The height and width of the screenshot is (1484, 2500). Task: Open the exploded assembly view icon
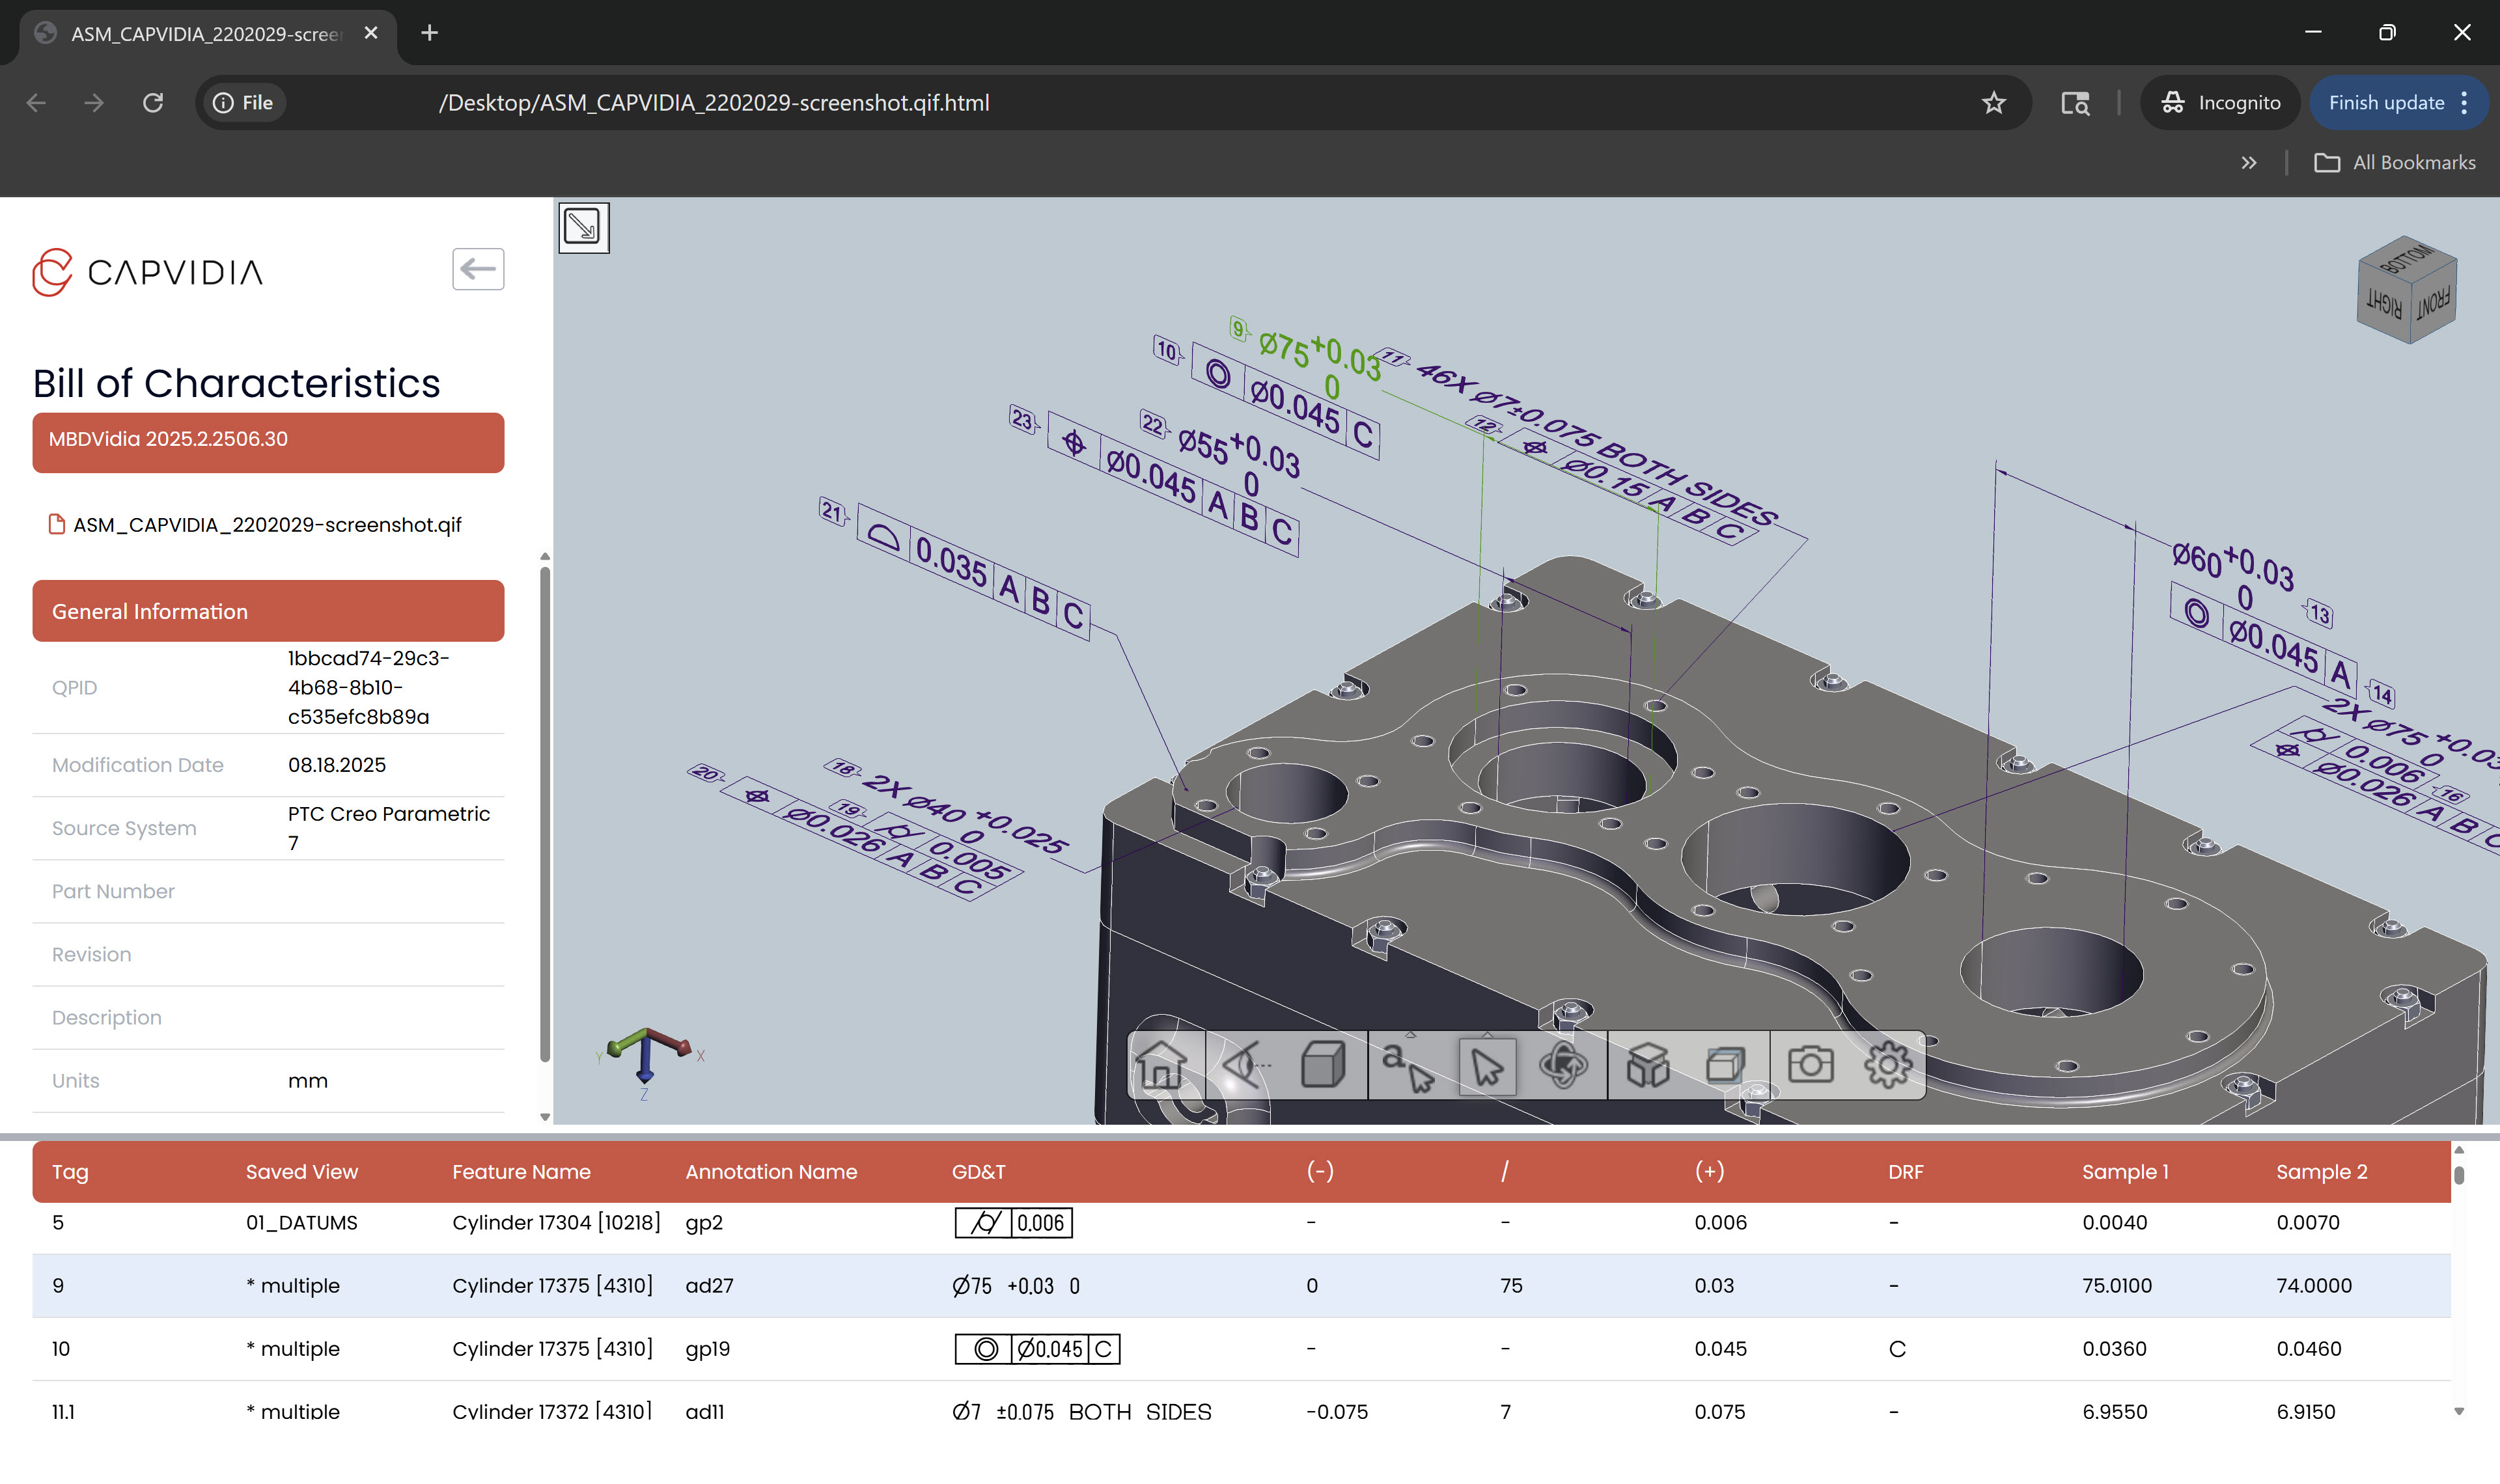coord(1647,1065)
